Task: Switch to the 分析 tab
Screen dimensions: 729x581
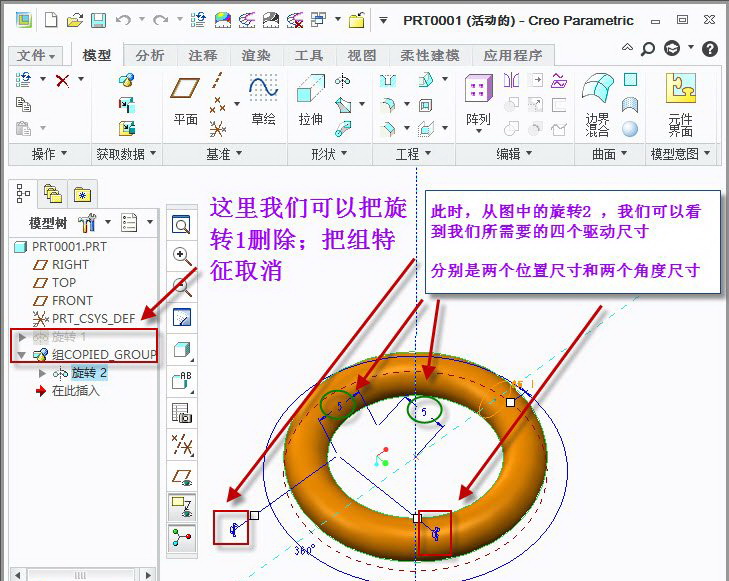Action: [150, 56]
